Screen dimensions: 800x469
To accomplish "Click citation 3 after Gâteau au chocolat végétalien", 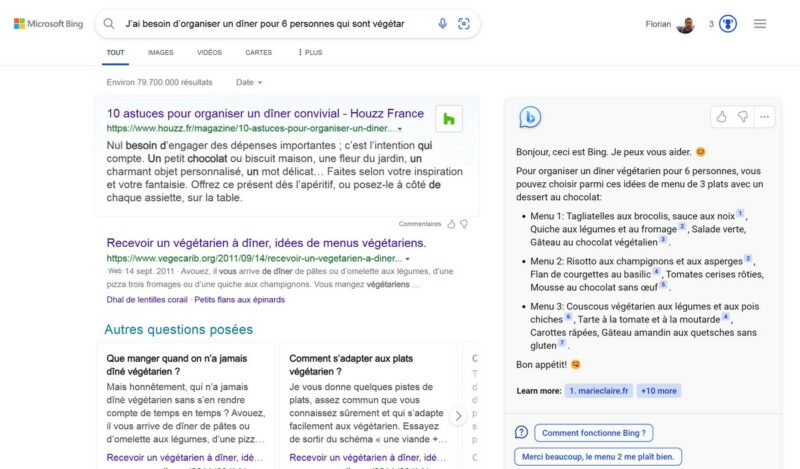I will [663, 239].
